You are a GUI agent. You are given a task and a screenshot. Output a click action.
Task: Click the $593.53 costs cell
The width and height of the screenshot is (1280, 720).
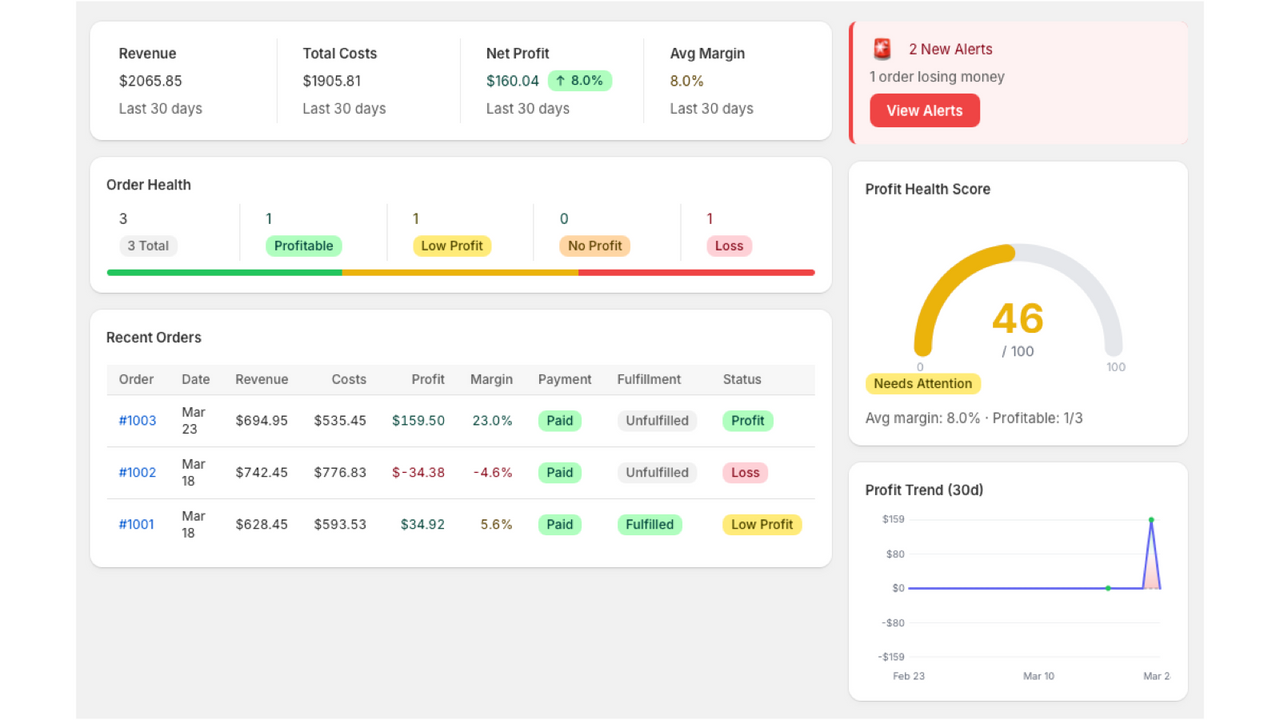coord(340,525)
